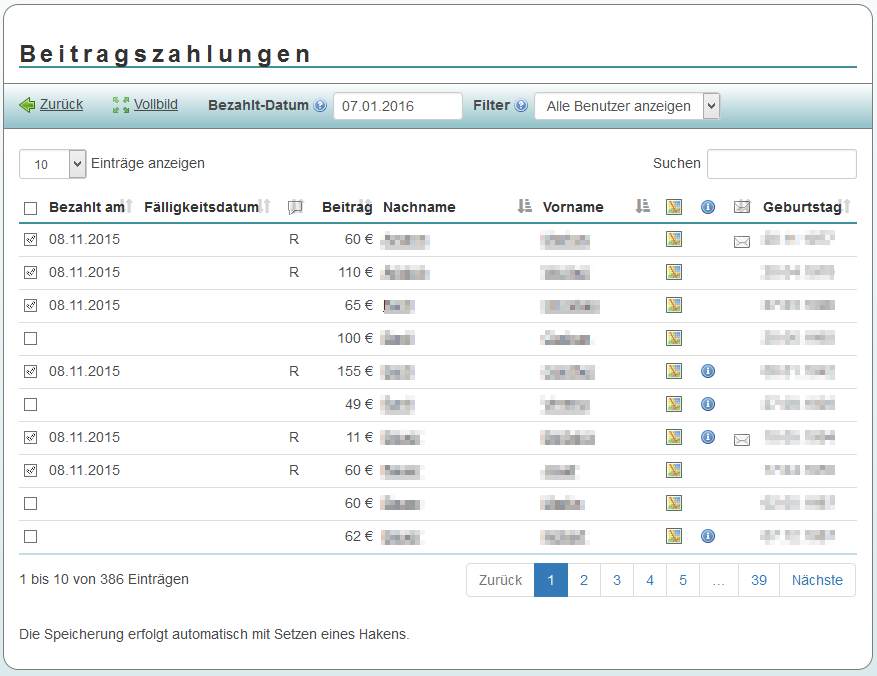This screenshot has height=676, width=877.
Task: Click help icon beside Bezahlt-Datum
Action: tap(320, 106)
